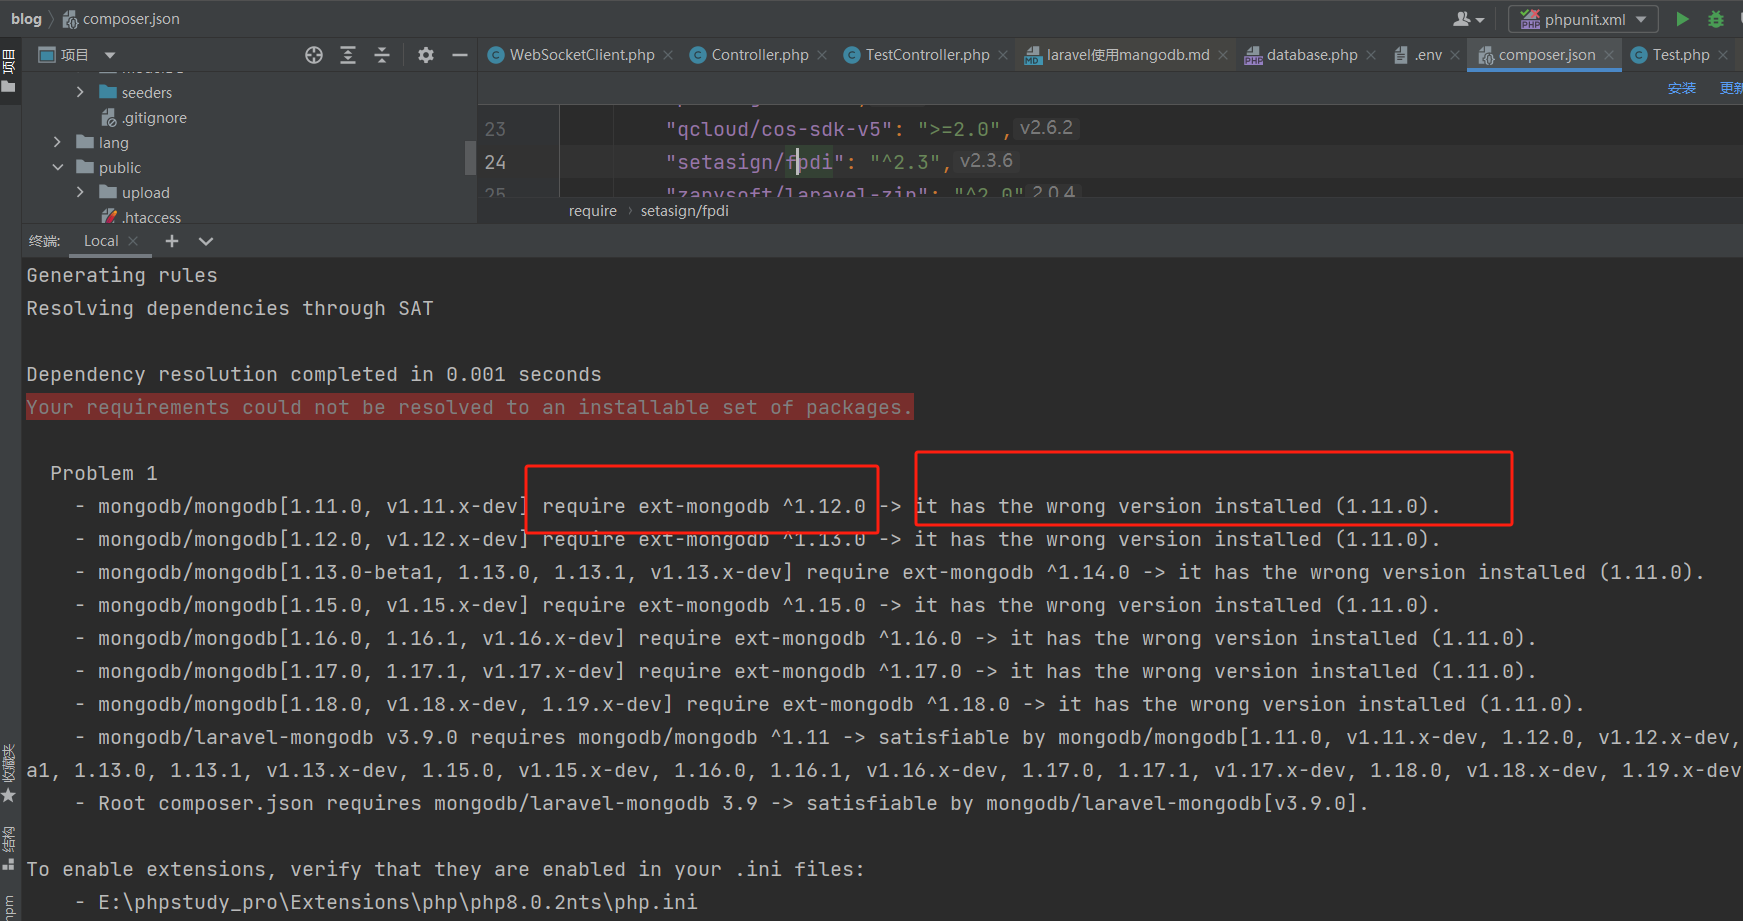Expand the upload folder
The height and width of the screenshot is (921, 1743).
point(80,192)
